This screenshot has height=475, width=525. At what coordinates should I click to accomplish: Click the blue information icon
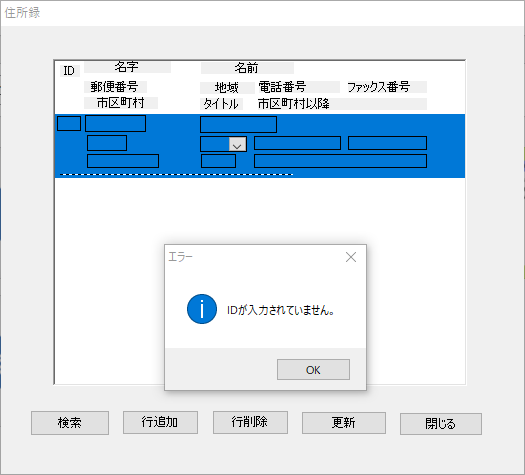click(x=202, y=309)
